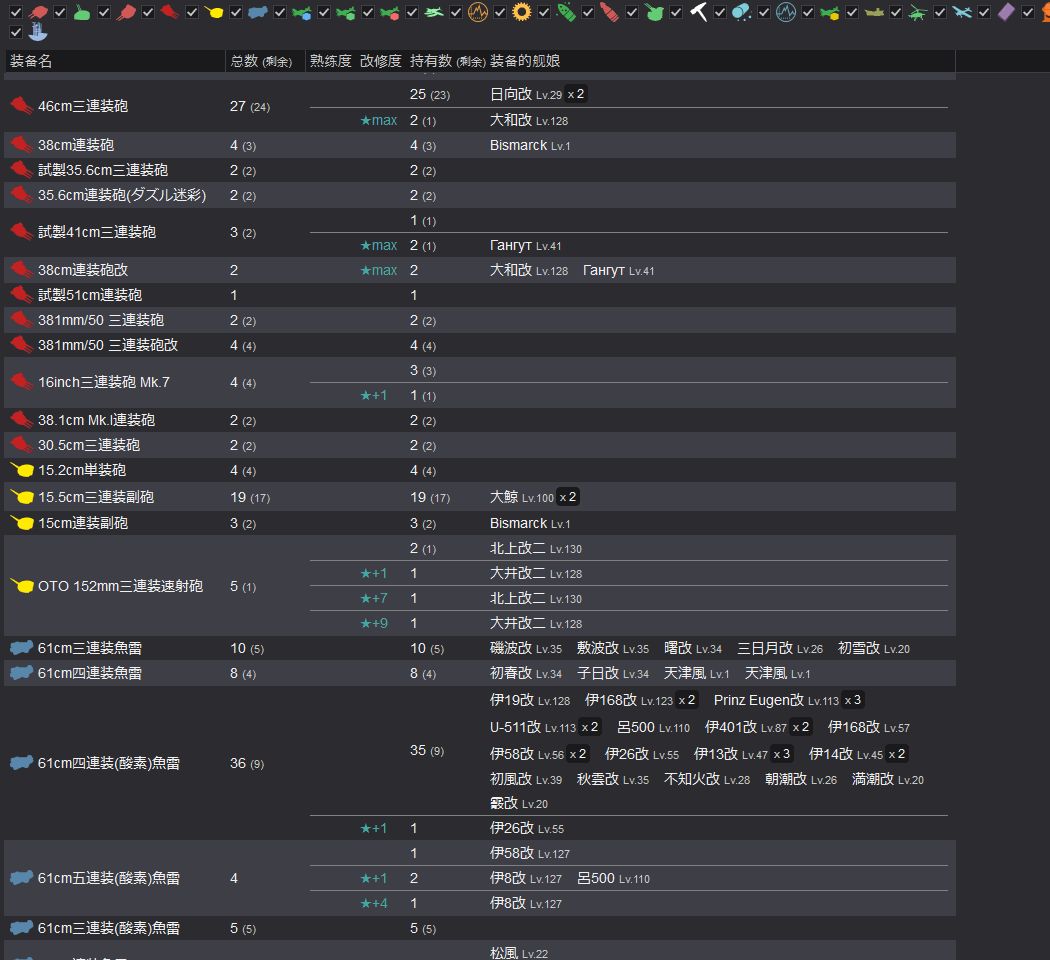The height and width of the screenshot is (960, 1050).
Task: Click the green autogyro helicopter filter icon
Action: [x=917, y=12]
